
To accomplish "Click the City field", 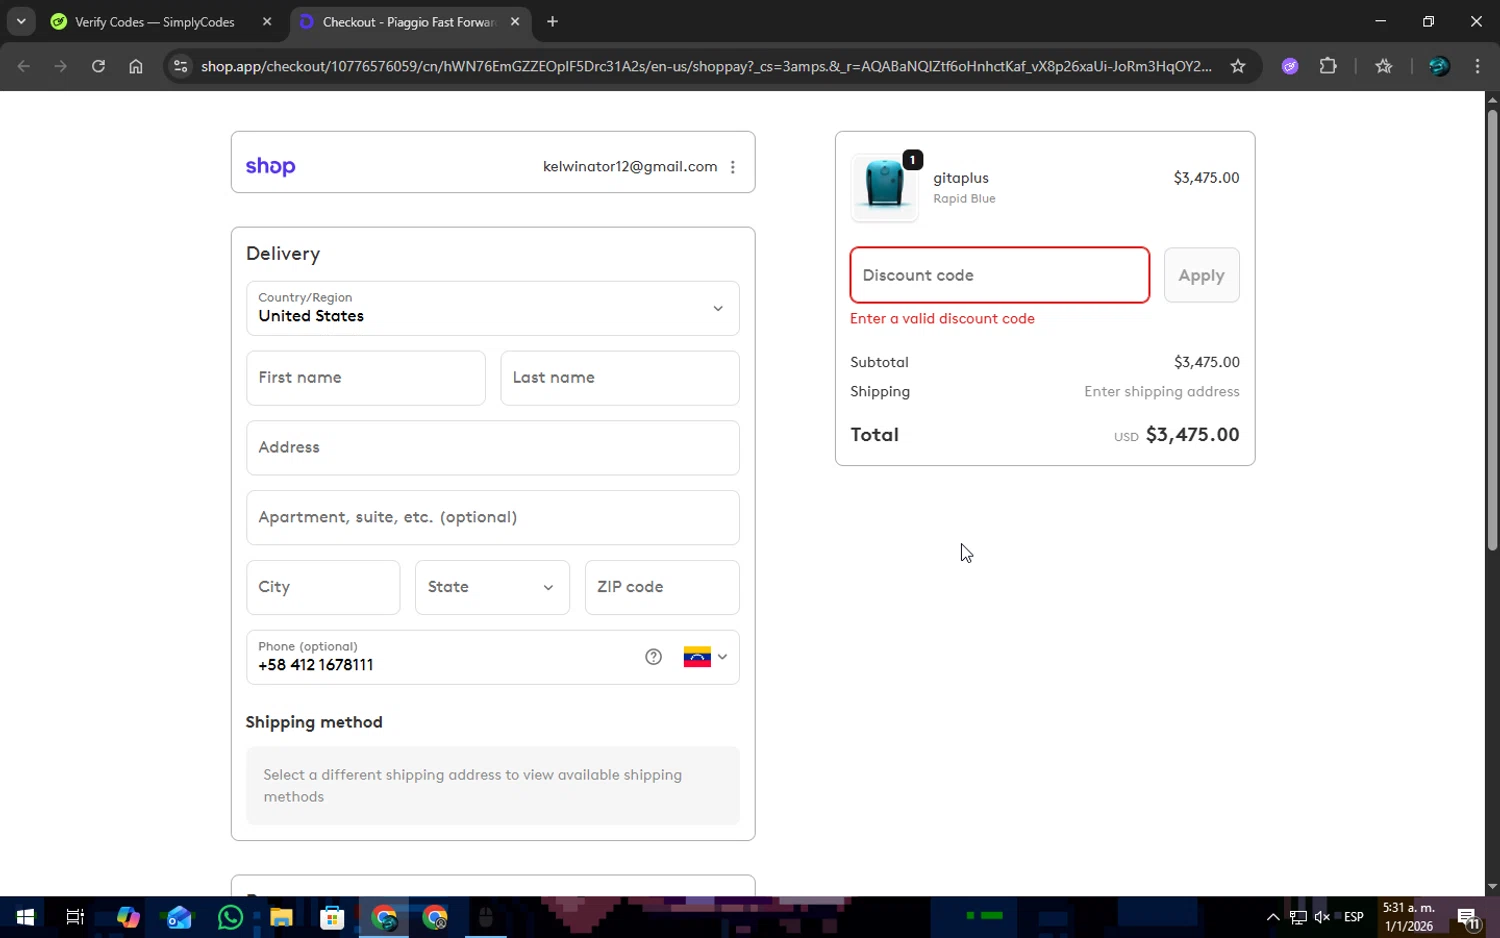I will [323, 587].
